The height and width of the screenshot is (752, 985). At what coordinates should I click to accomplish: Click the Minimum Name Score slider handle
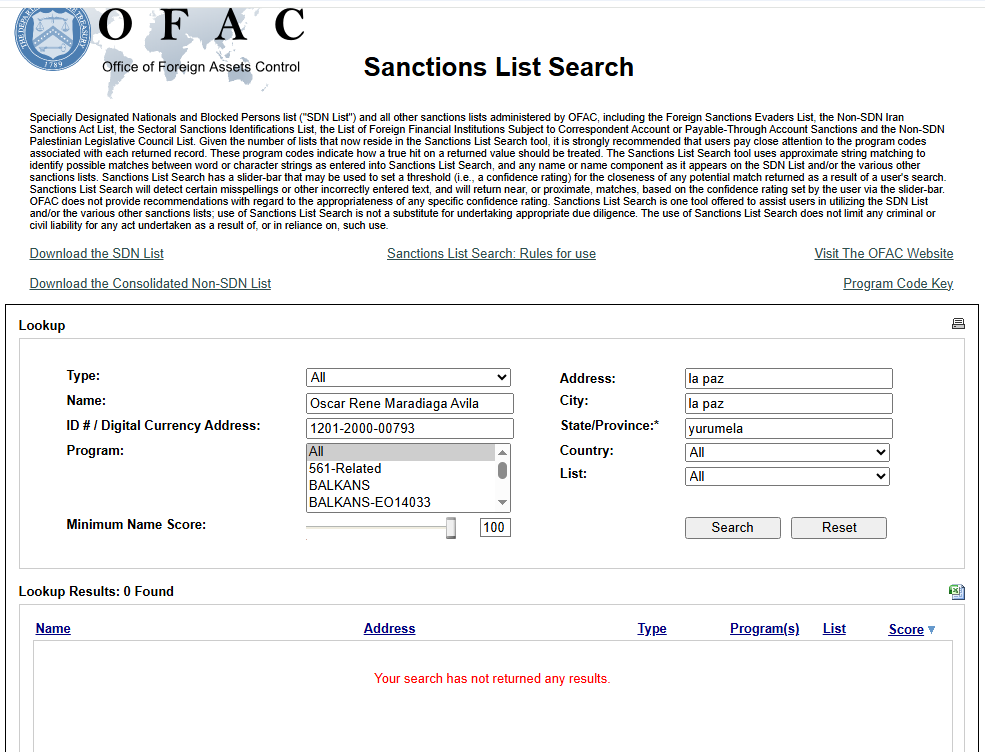coord(451,528)
